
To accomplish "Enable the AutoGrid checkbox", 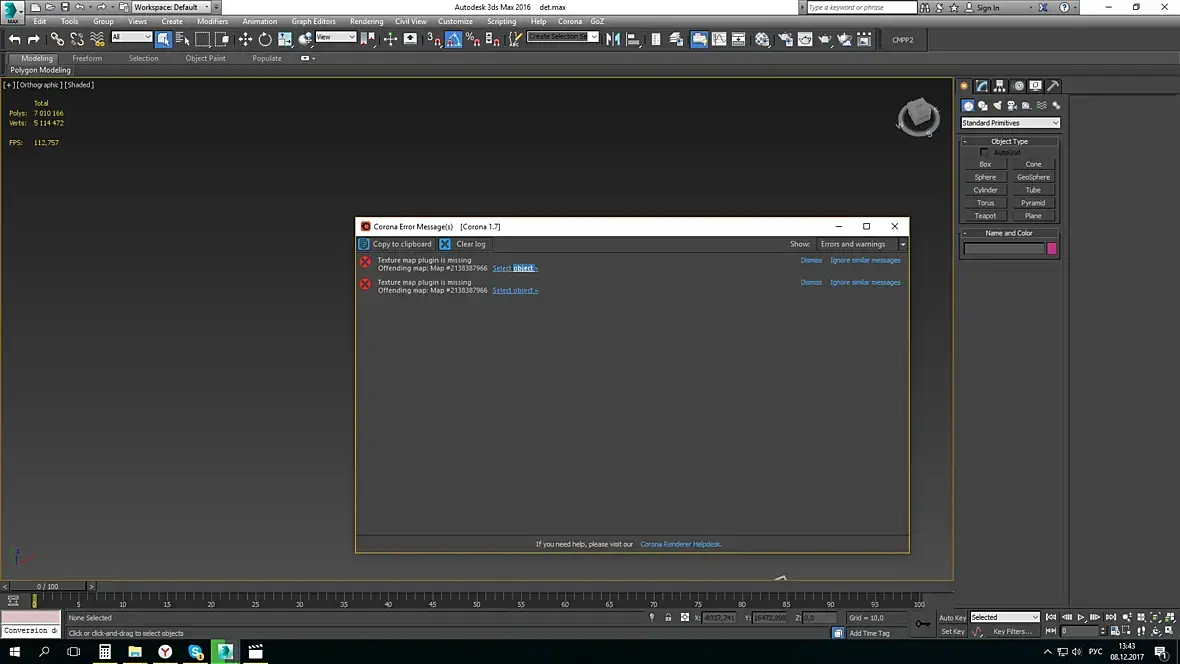I will (x=984, y=152).
